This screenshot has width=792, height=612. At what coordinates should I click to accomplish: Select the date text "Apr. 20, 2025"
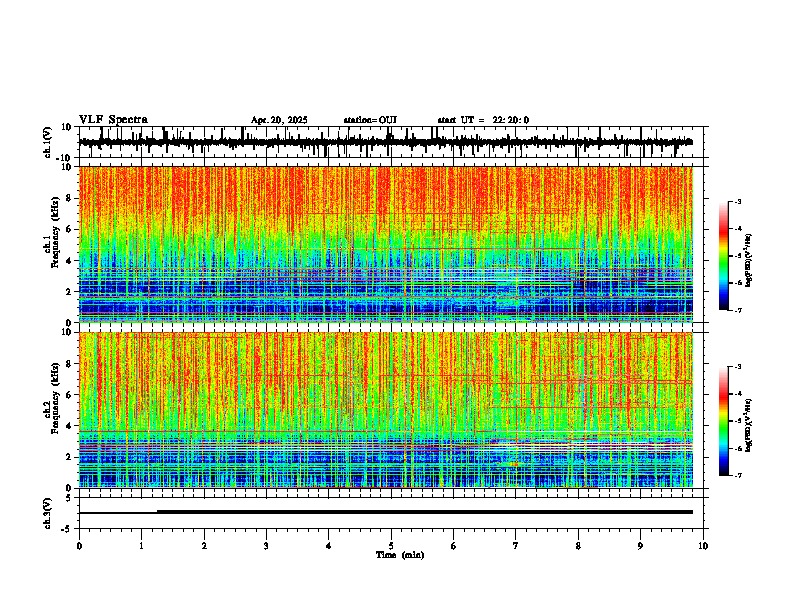pyautogui.click(x=279, y=120)
